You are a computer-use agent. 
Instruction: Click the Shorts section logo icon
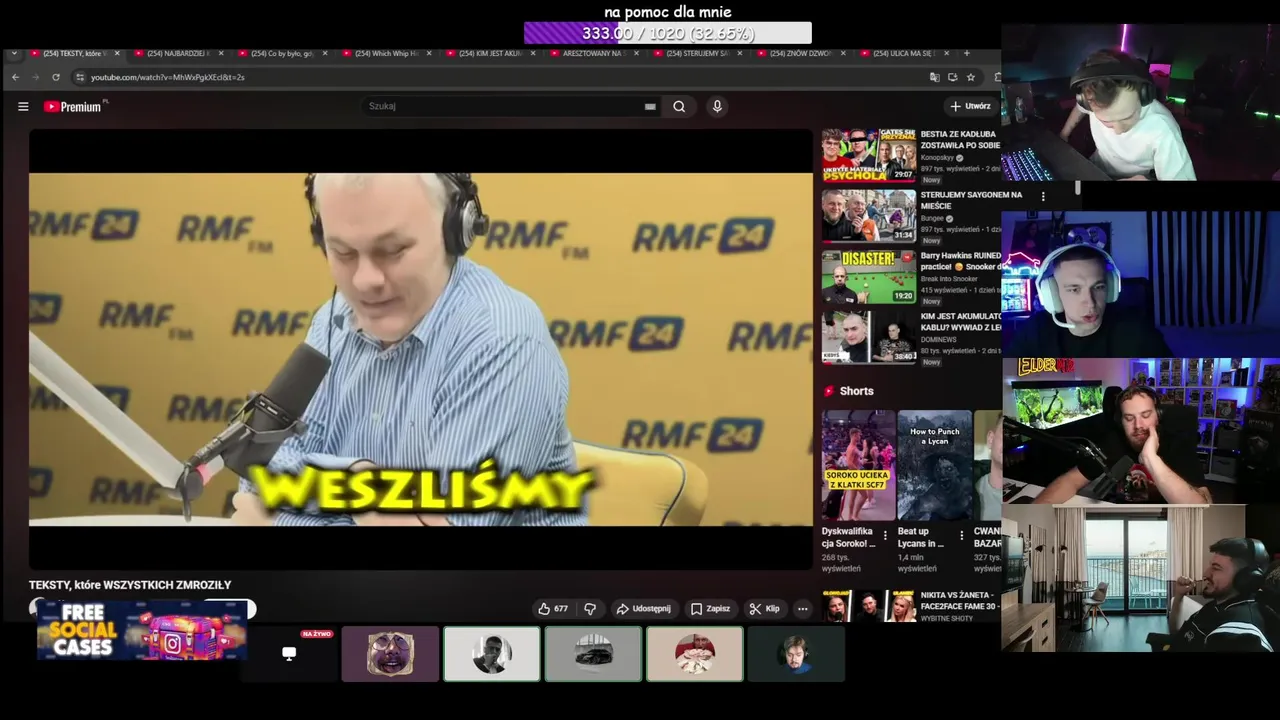(x=829, y=391)
